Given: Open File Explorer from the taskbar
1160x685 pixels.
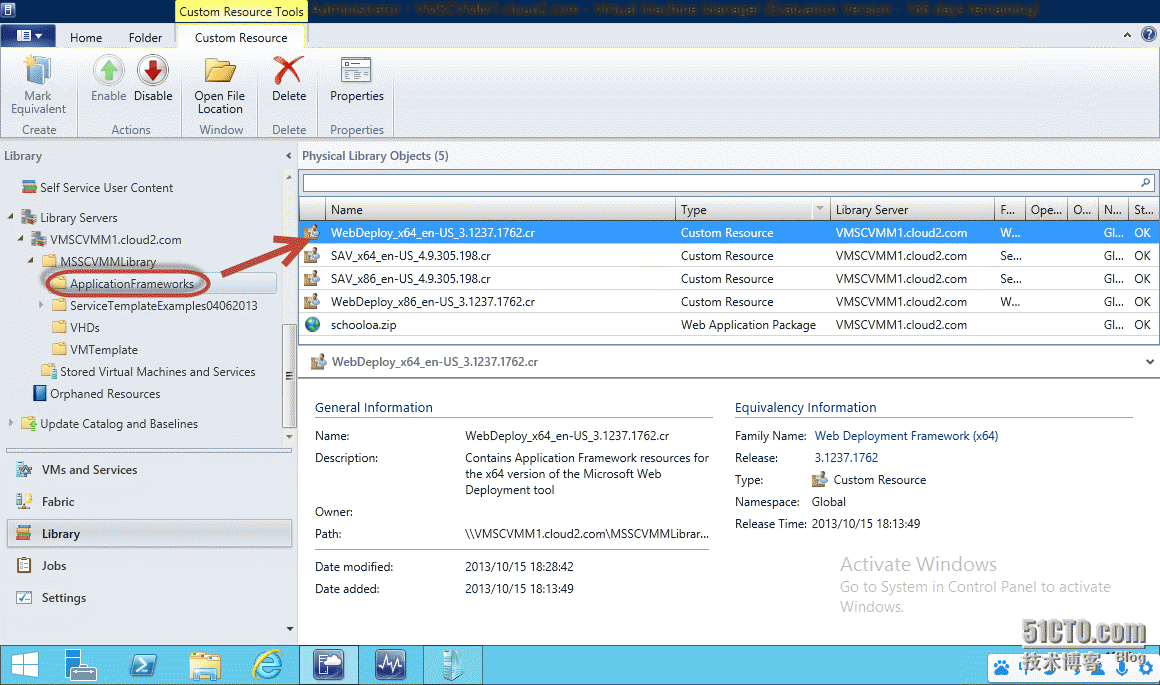Looking at the screenshot, I should pyautogui.click(x=204, y=665).
